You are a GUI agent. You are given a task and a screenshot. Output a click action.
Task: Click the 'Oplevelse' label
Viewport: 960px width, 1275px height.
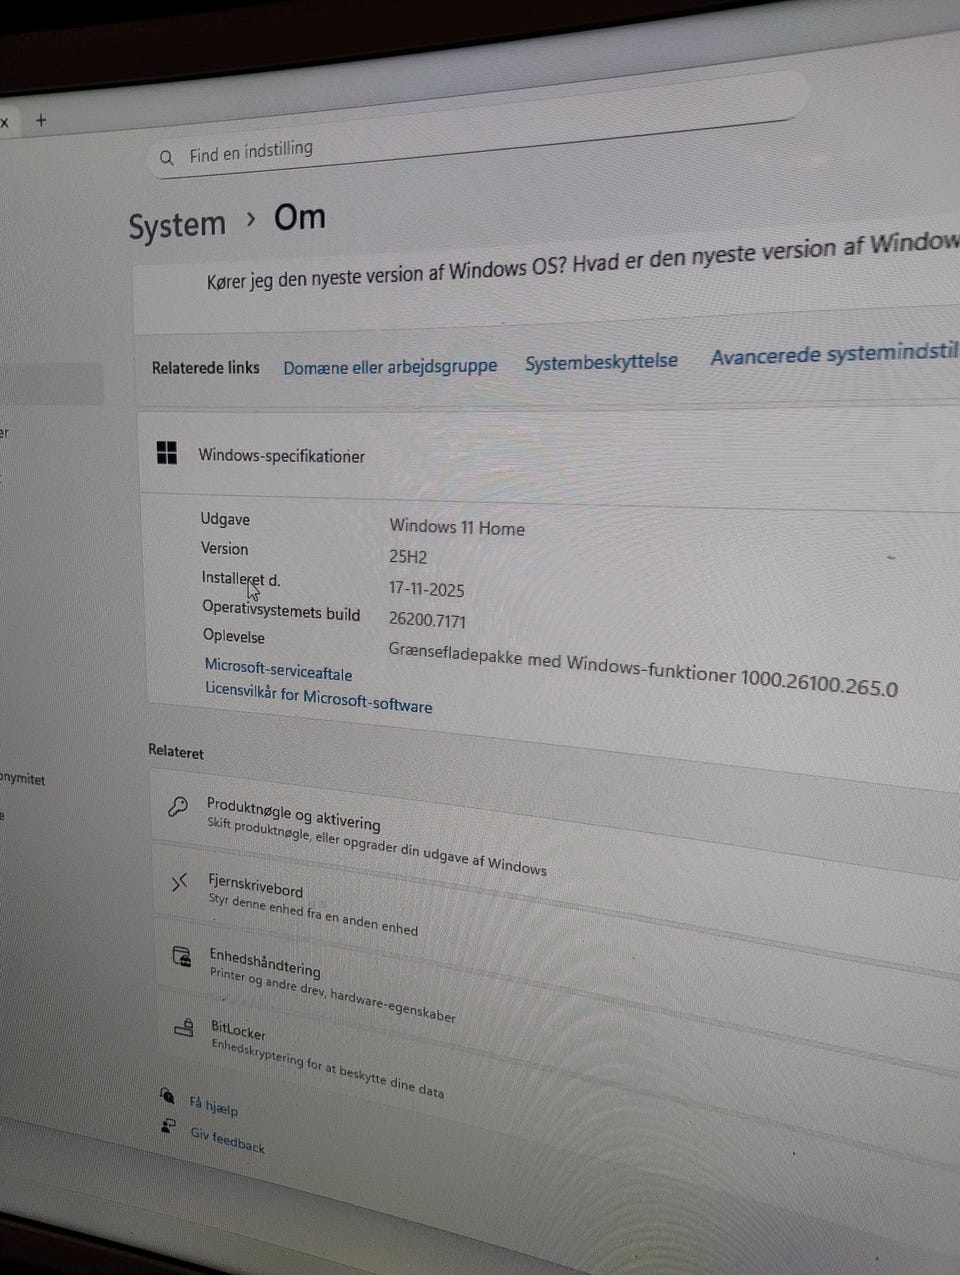pyautogui.click(x=234, y=636)
